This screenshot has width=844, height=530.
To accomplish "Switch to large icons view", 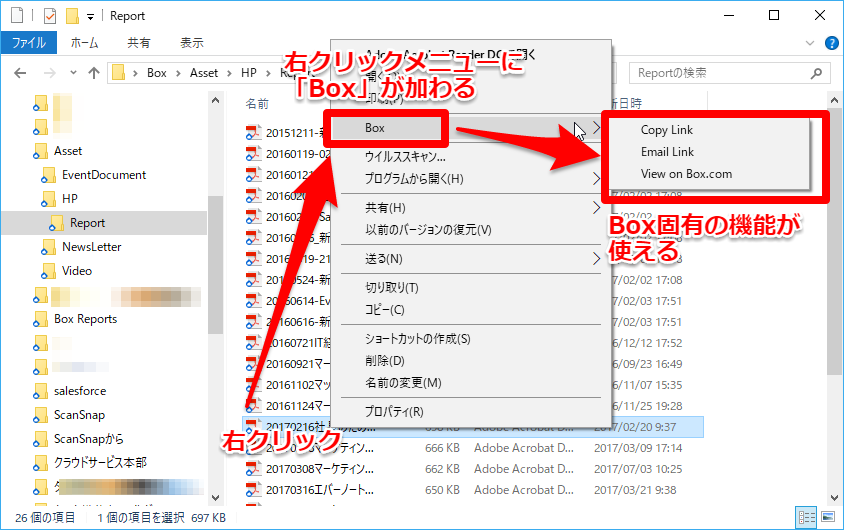I will 828,518.
